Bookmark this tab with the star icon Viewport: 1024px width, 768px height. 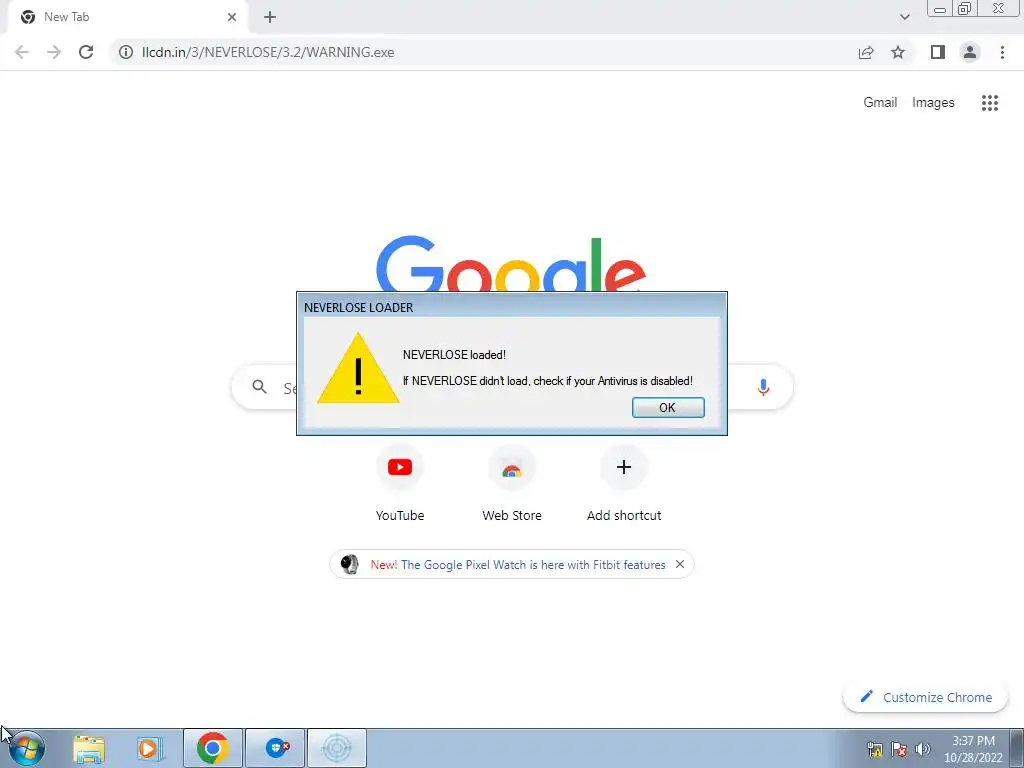[x=899, y=52]
